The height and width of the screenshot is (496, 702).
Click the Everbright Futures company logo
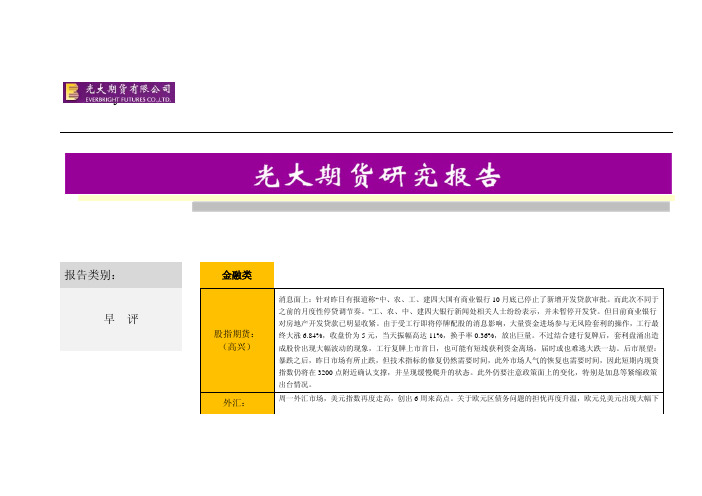pyautogui.click(x=119, y=93)
